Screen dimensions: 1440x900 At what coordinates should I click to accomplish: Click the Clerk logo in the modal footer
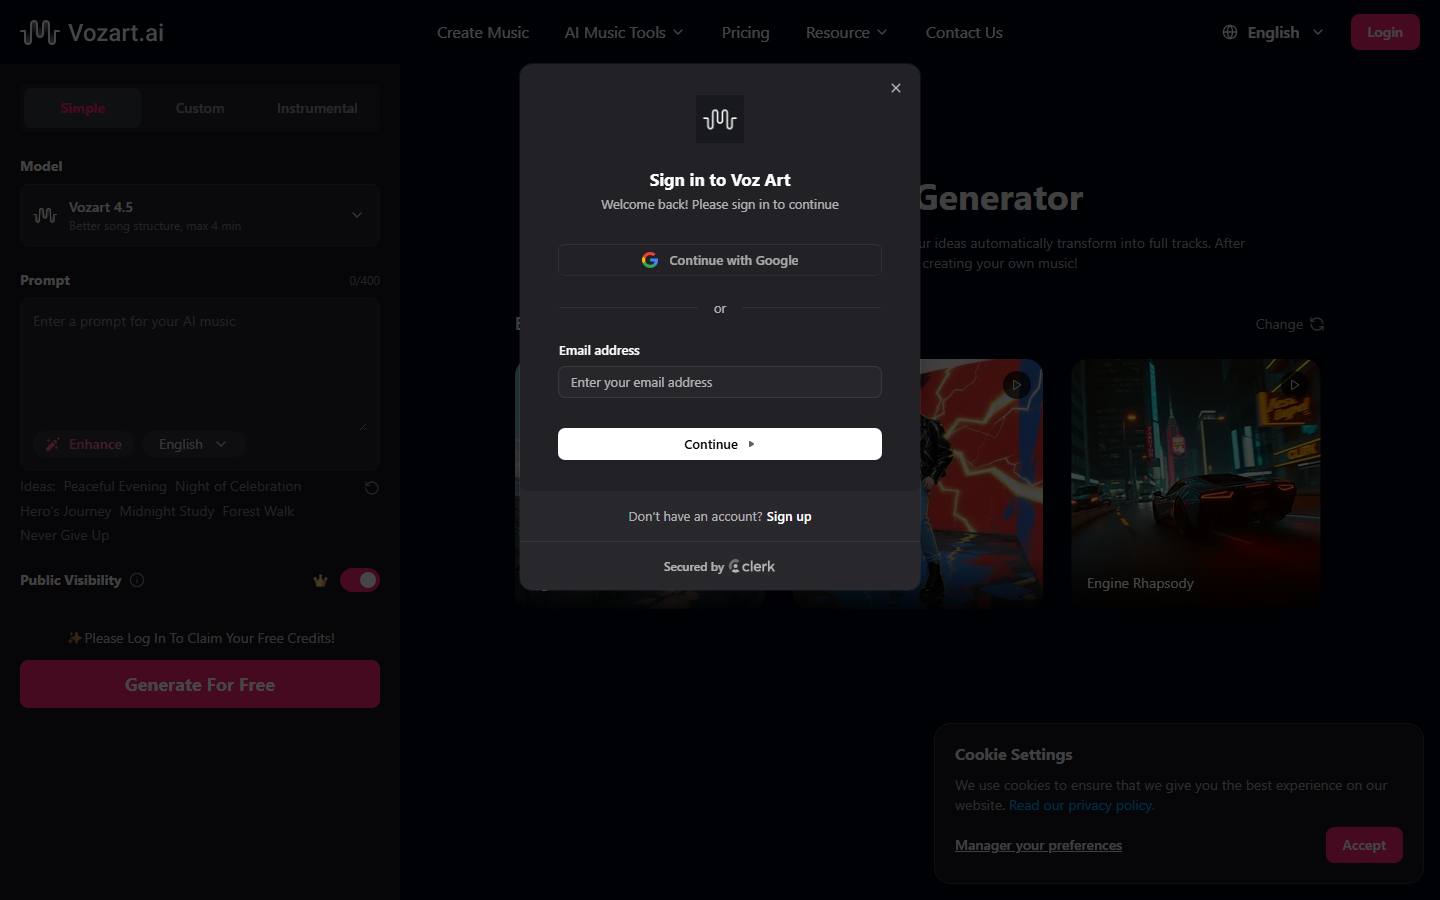[752, 566]
